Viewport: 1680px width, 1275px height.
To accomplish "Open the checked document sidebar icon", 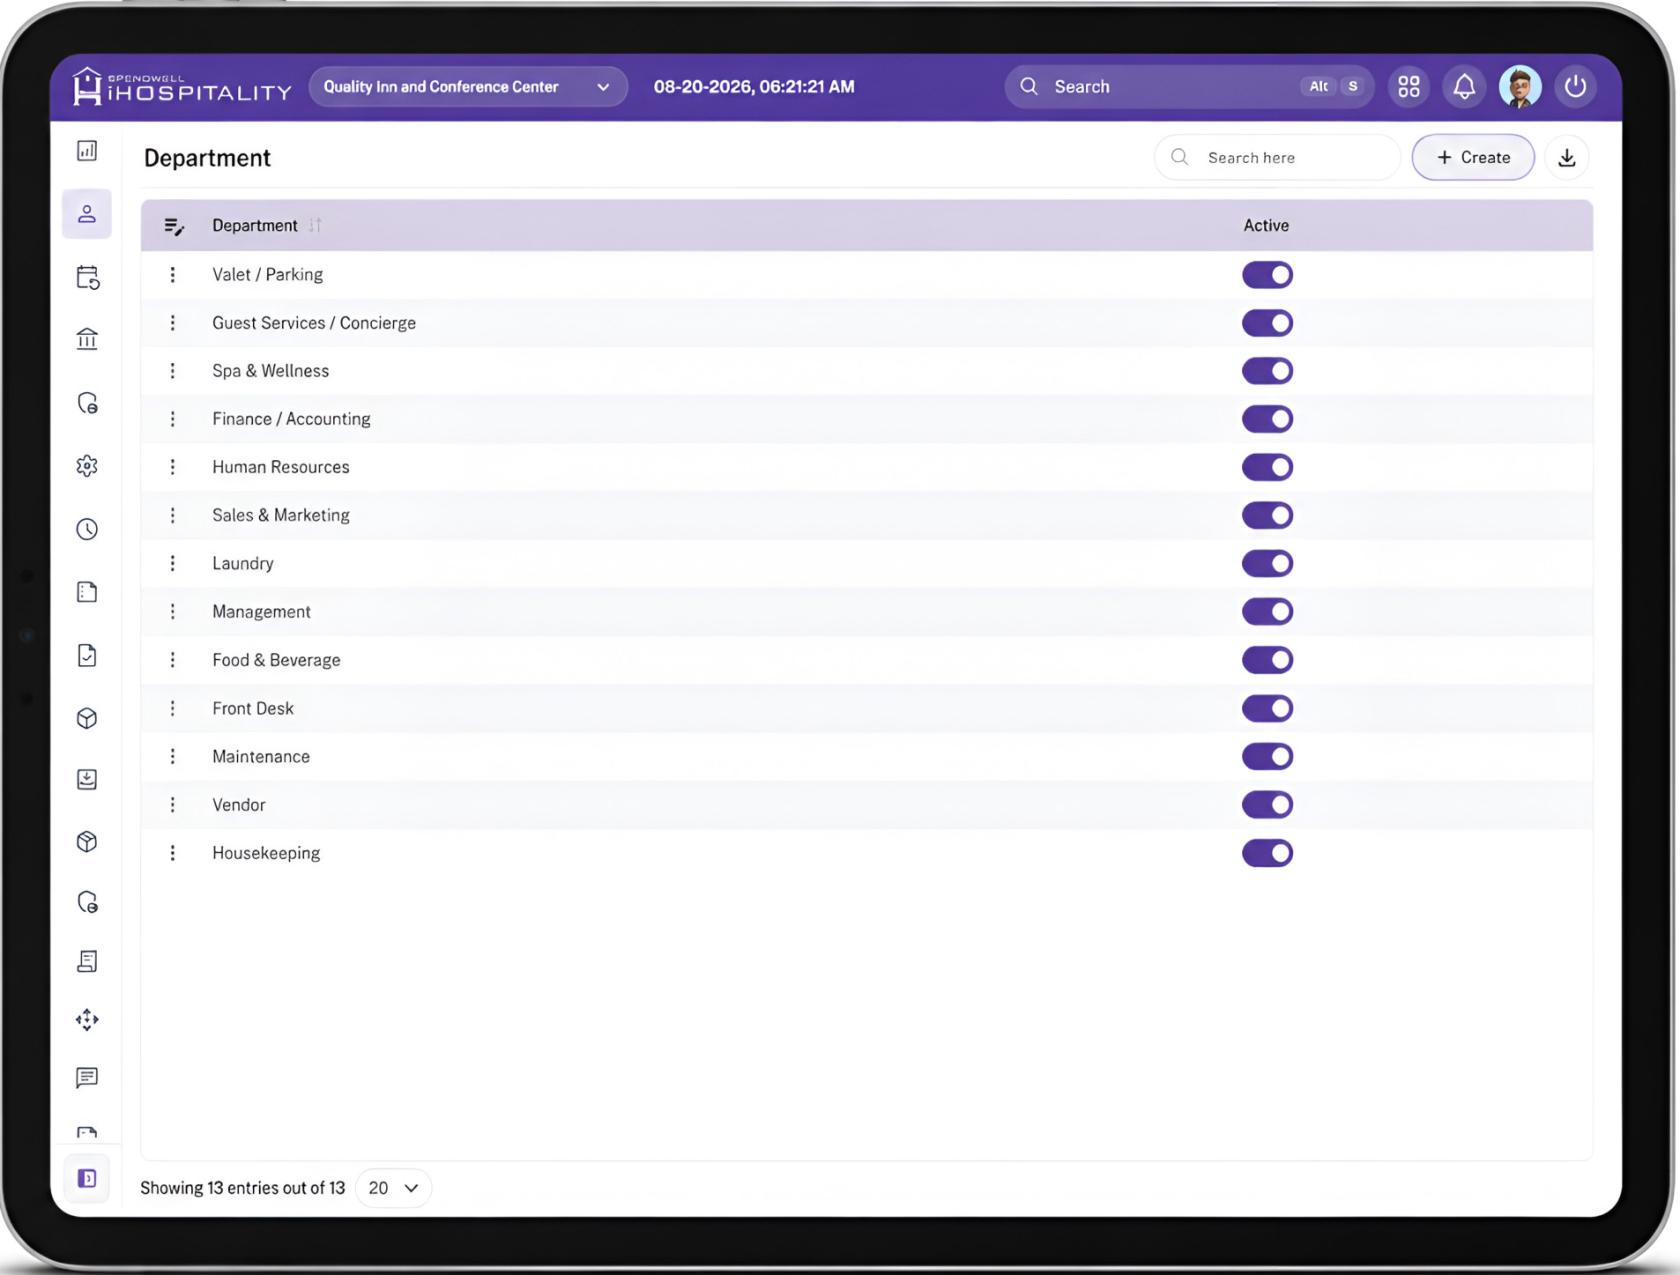I will pos(87,655).
